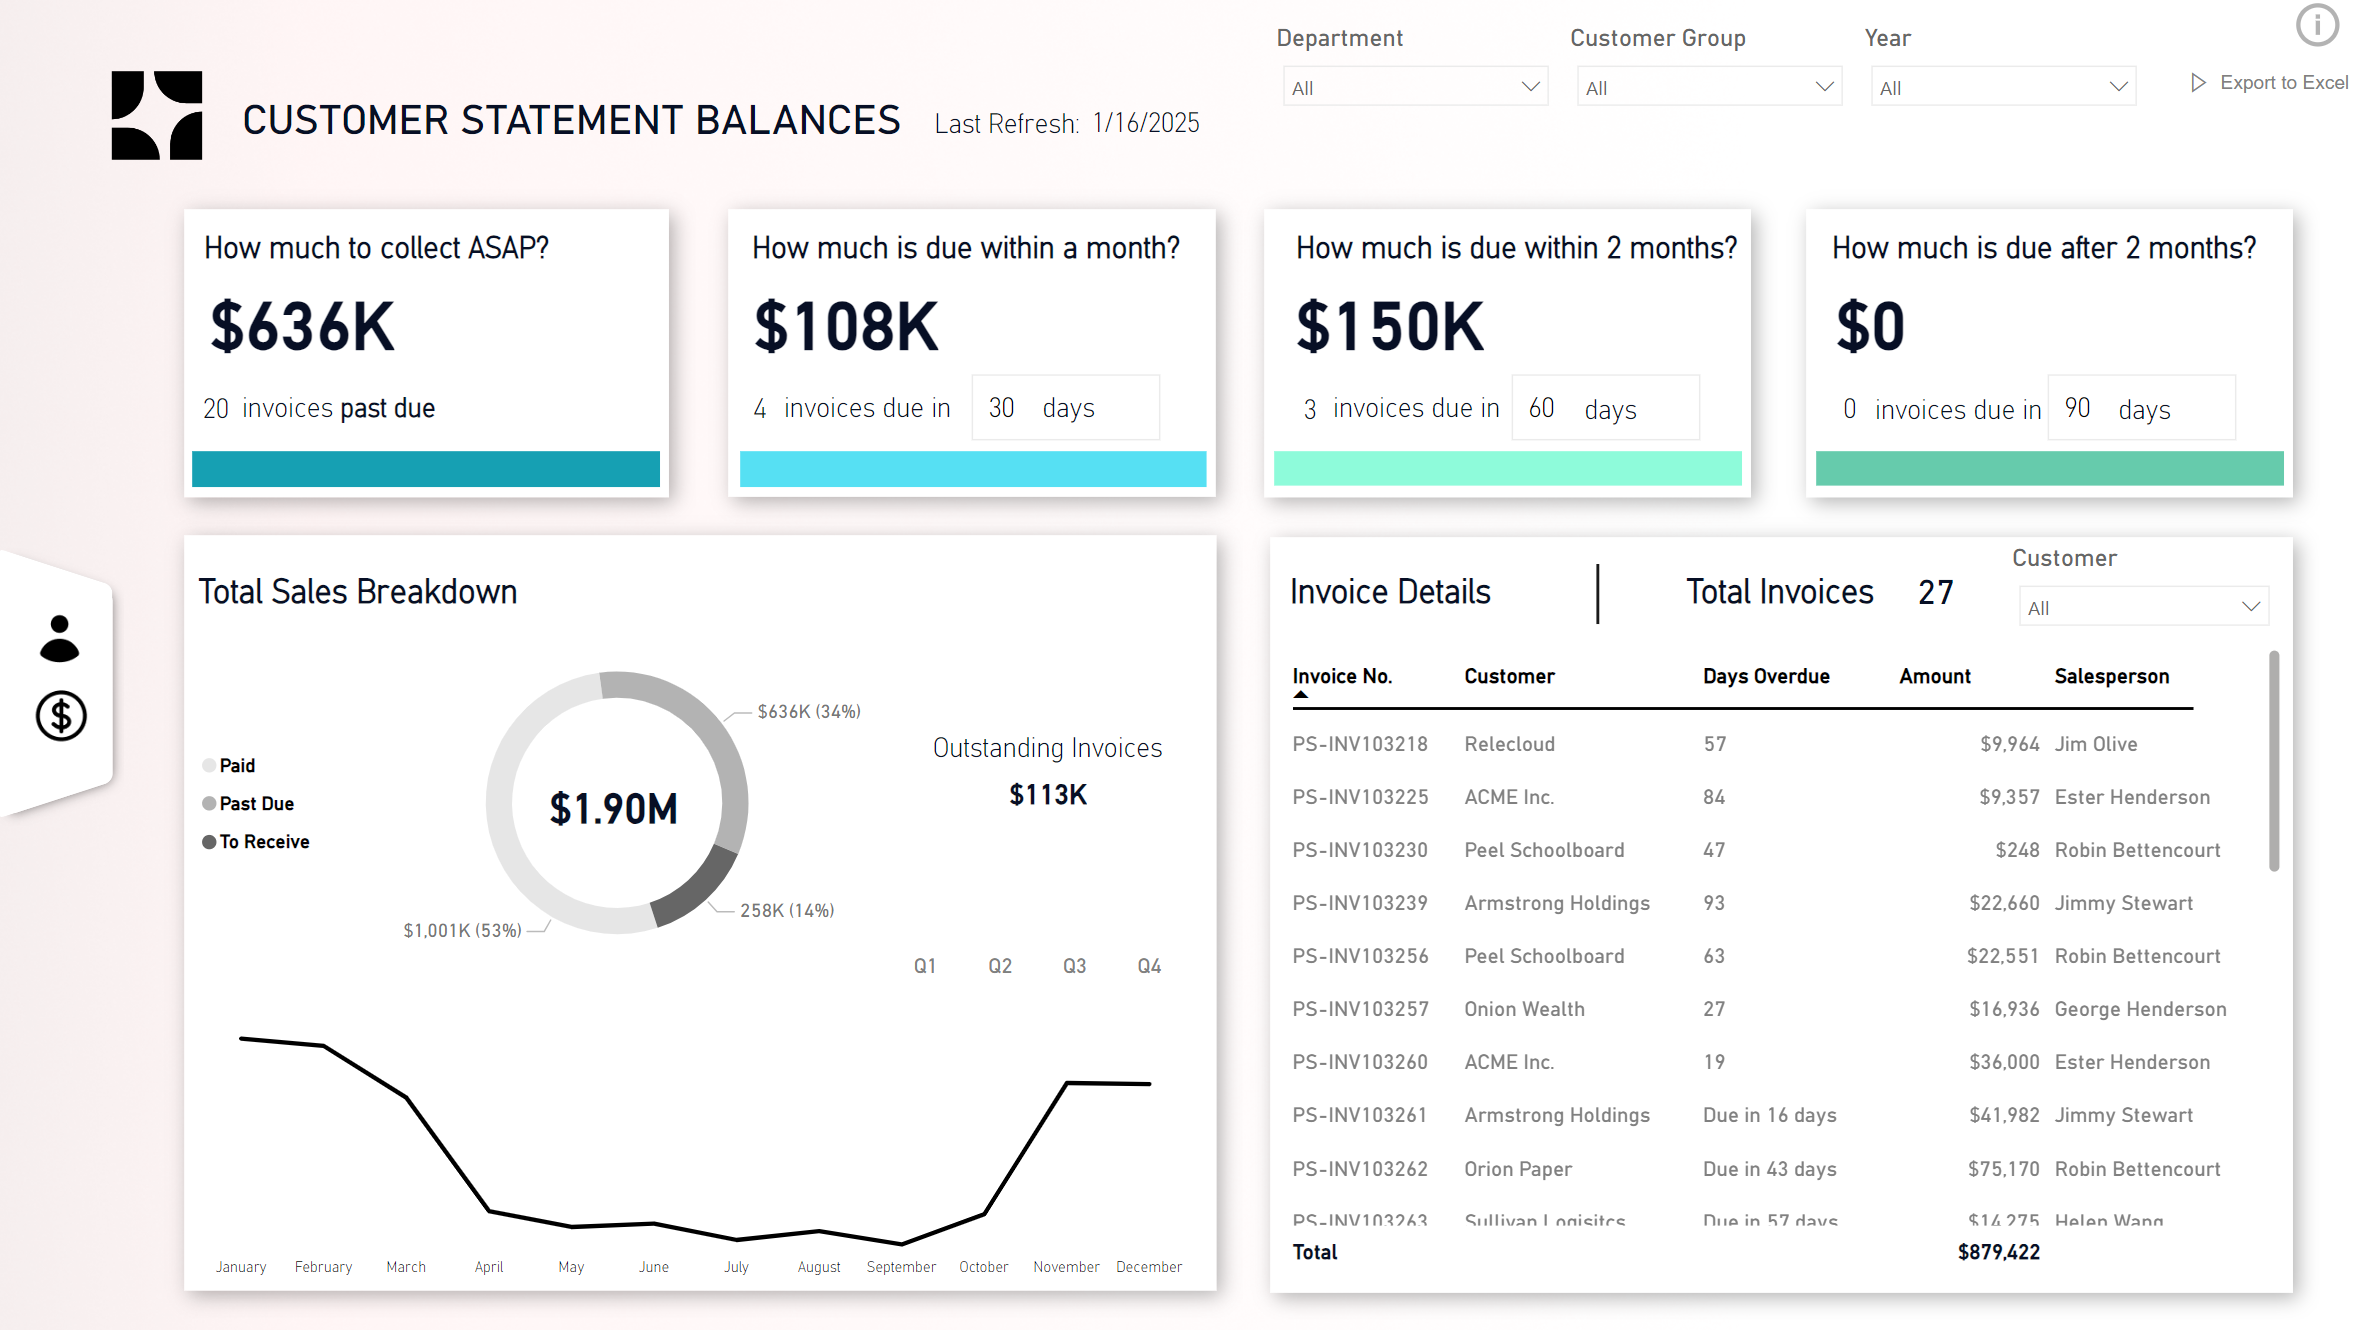Click the $113K outstanding invoices value
Screen dimensions: 2373x1330
1048,795
